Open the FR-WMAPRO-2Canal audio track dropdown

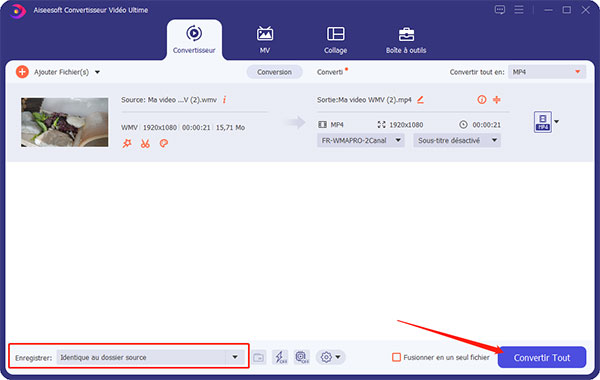[360, 140]
